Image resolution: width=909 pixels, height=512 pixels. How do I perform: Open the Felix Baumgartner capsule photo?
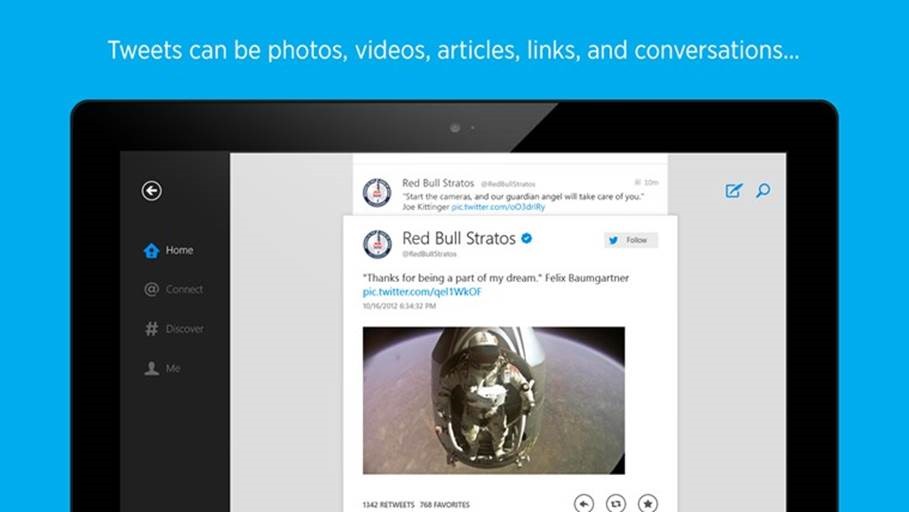pos(494,401)
